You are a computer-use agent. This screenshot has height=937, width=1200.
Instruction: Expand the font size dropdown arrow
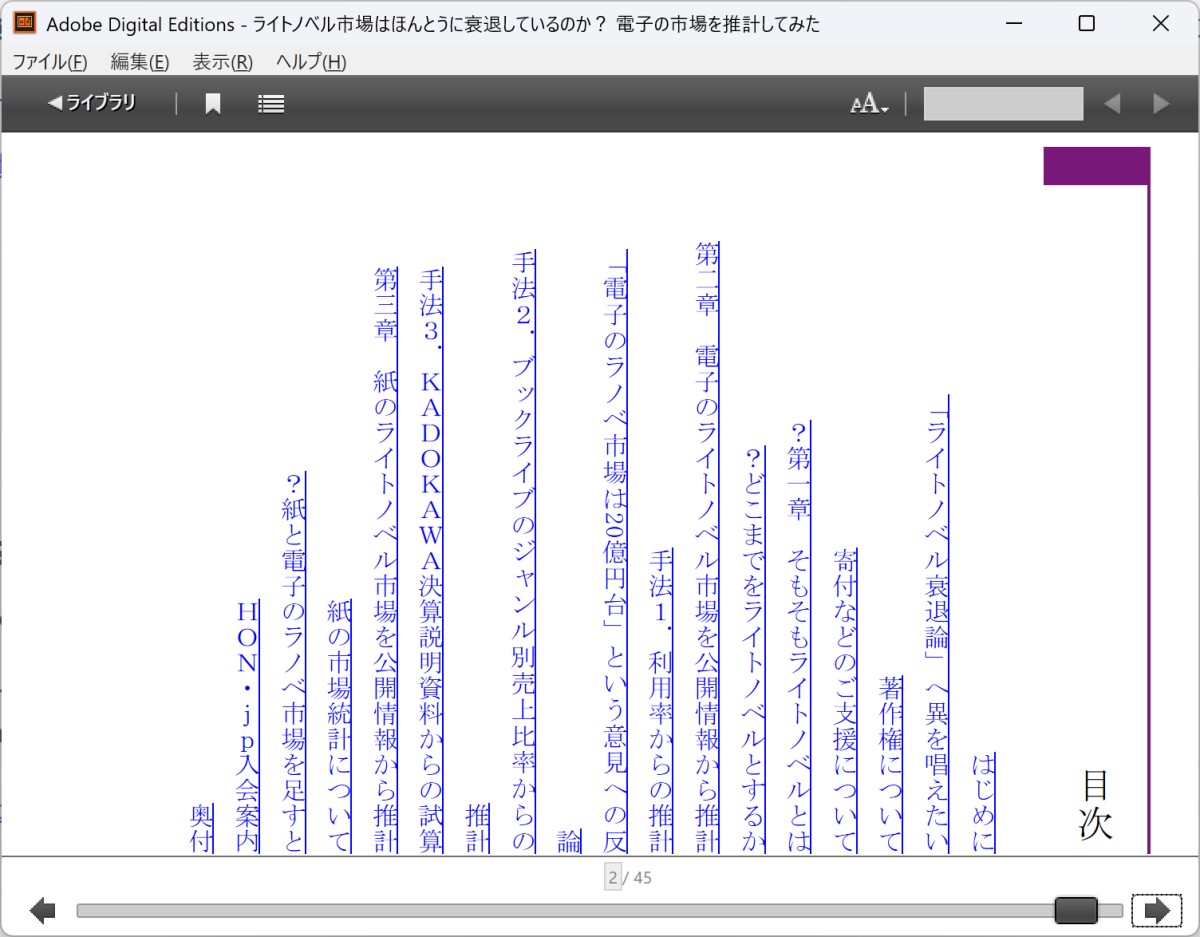click(x=884, y=107)
